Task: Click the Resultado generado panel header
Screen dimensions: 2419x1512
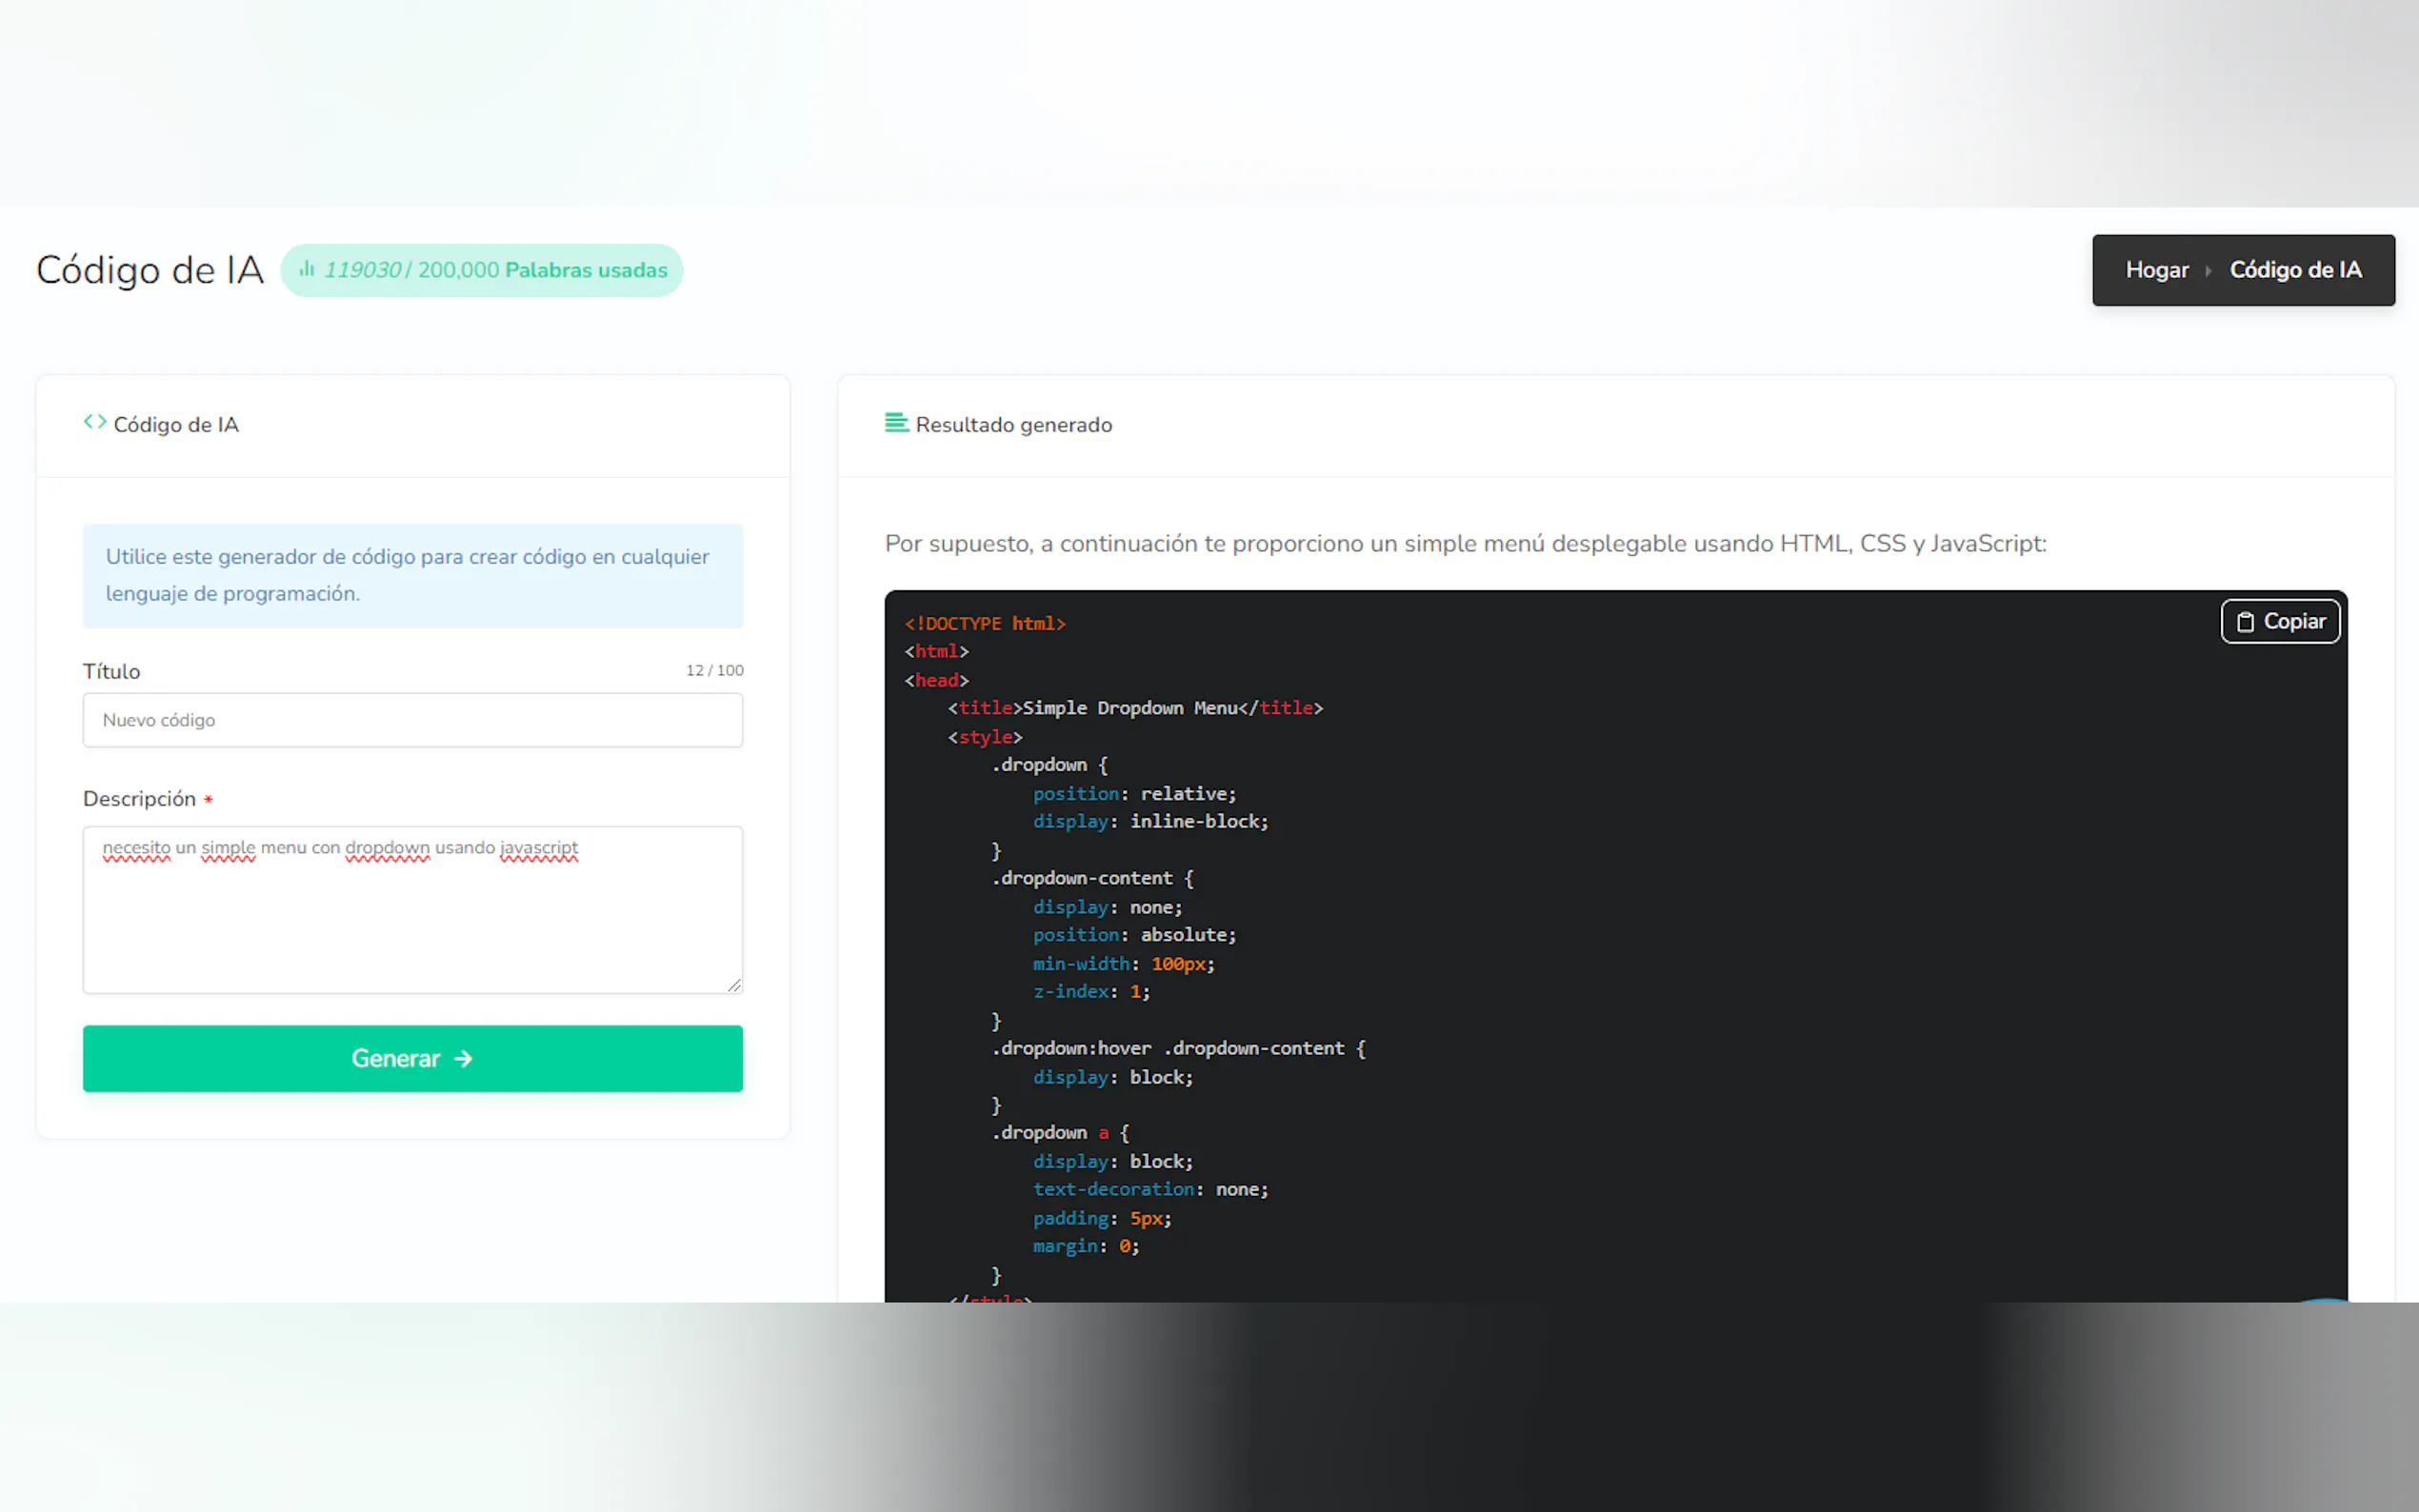Action: tap(1013, 425)
